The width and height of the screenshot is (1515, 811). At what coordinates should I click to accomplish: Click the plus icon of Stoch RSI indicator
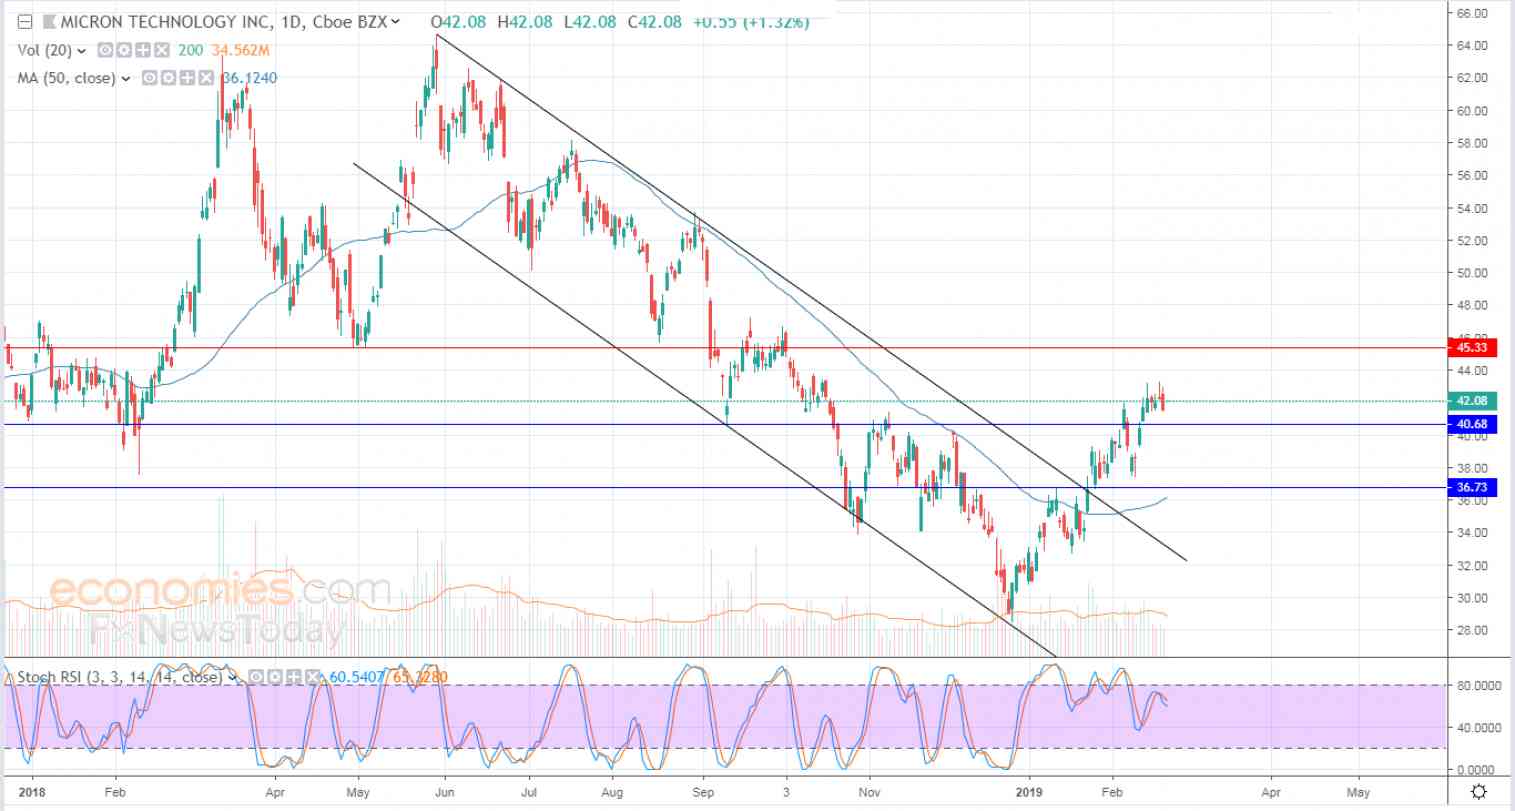[x=294, y=677]
